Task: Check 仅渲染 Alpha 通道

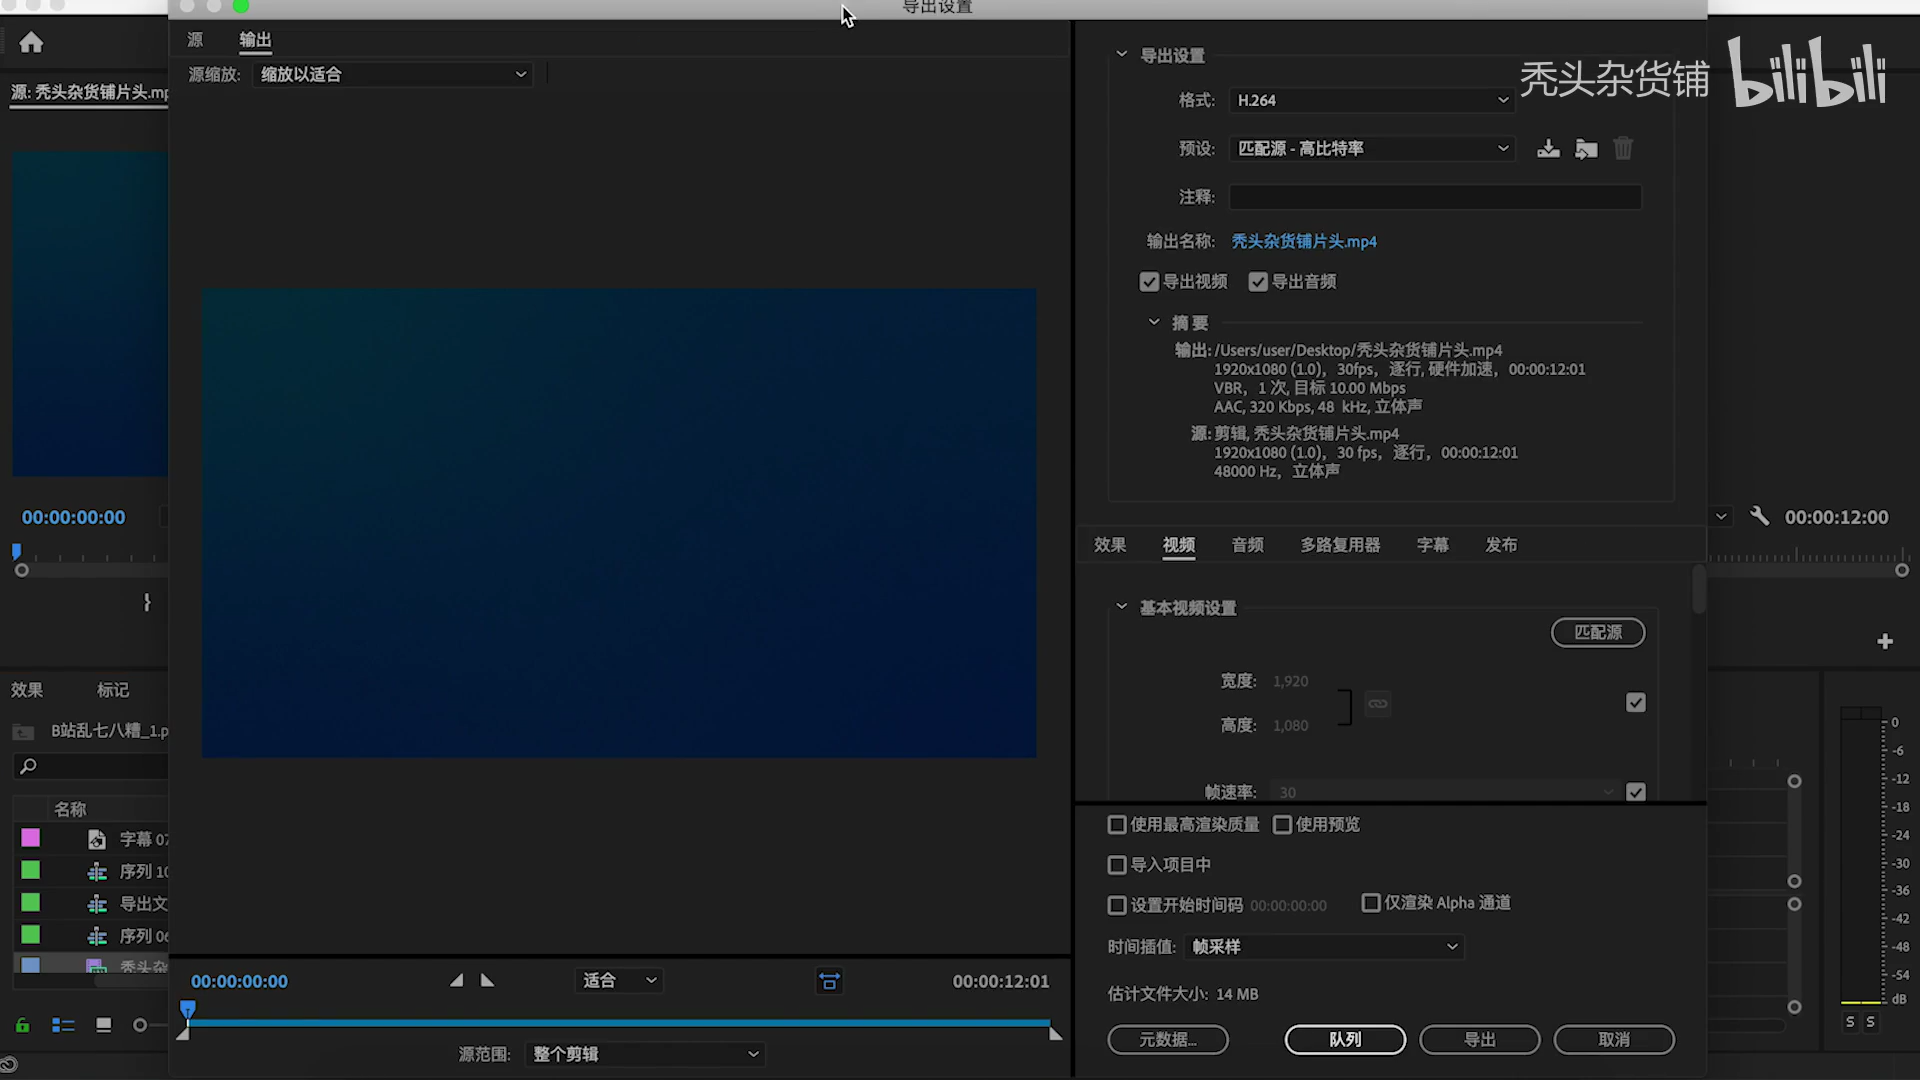Action: [1371, 903]
